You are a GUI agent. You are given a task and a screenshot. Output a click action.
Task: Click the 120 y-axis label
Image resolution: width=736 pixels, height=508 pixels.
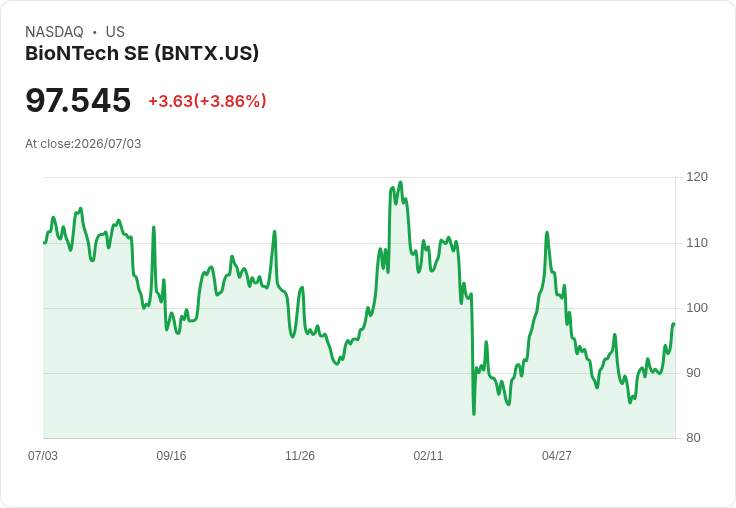point(697,177)
